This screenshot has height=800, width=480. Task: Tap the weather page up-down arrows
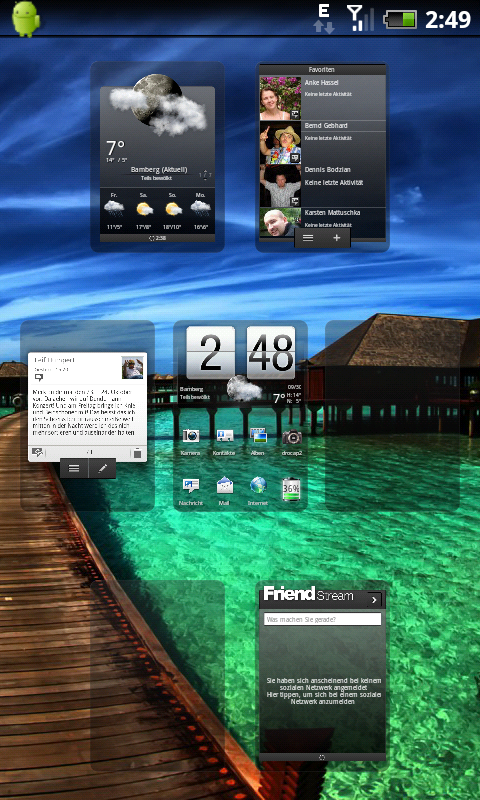[206, 175]
